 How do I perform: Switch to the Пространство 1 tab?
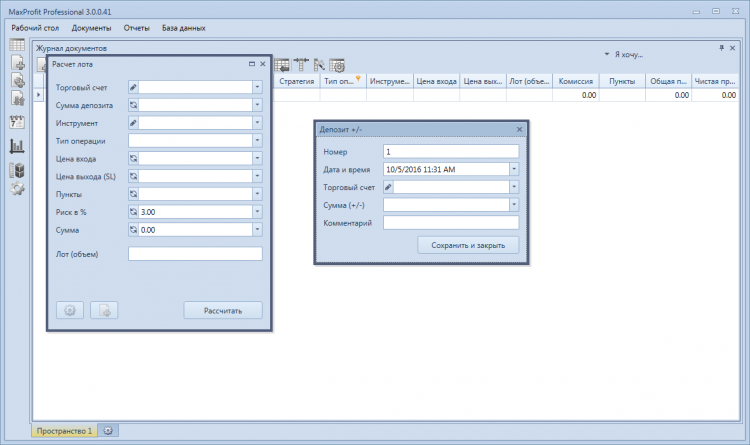[x=65, y=431]
